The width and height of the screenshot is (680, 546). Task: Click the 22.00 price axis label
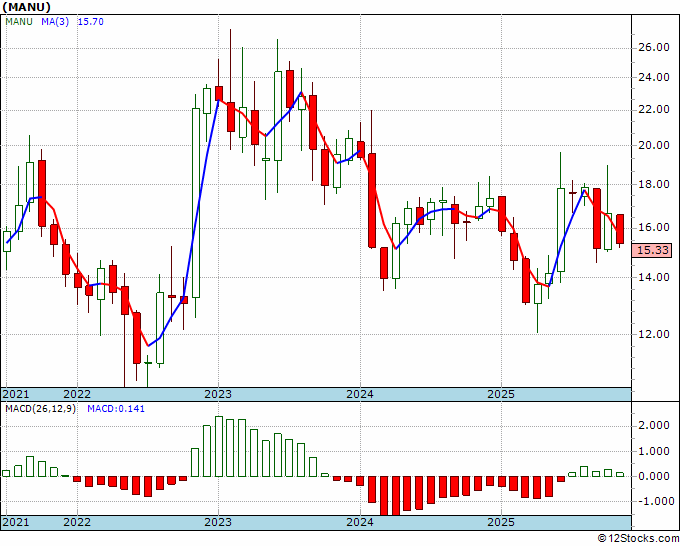tap(654, 110)
